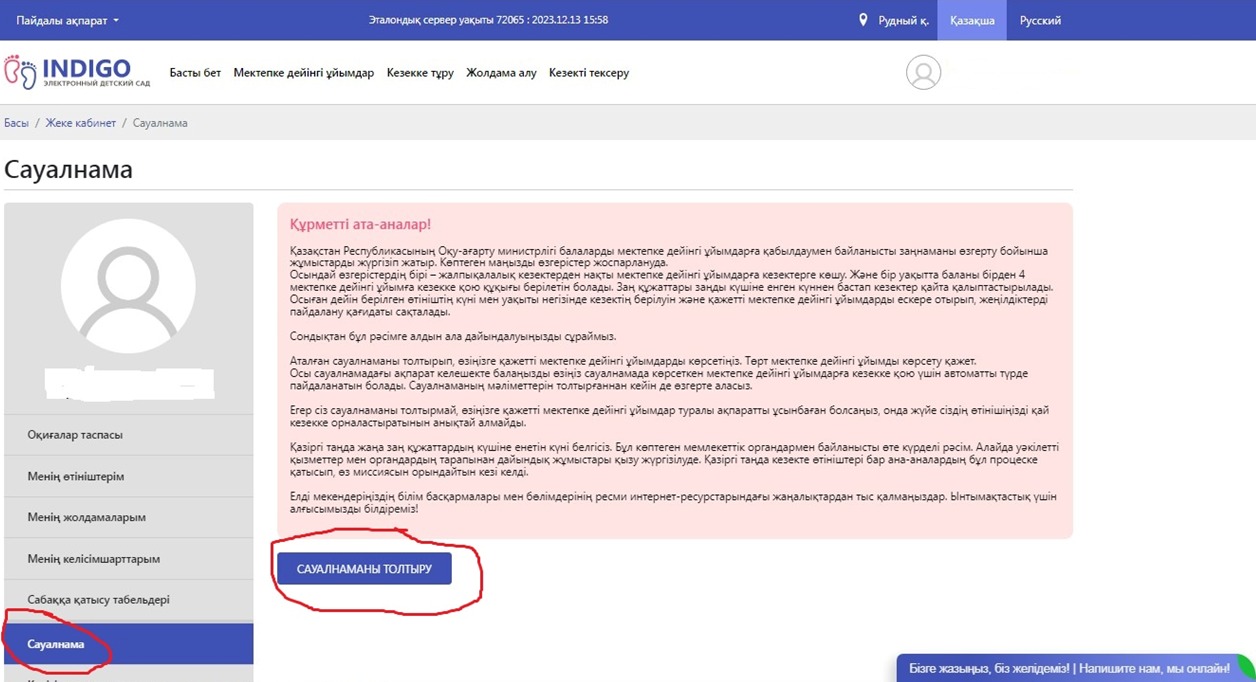Viewport: 1256px width, 682px height.
Task: Click the INDIGO logo
Action: point(78,72)
